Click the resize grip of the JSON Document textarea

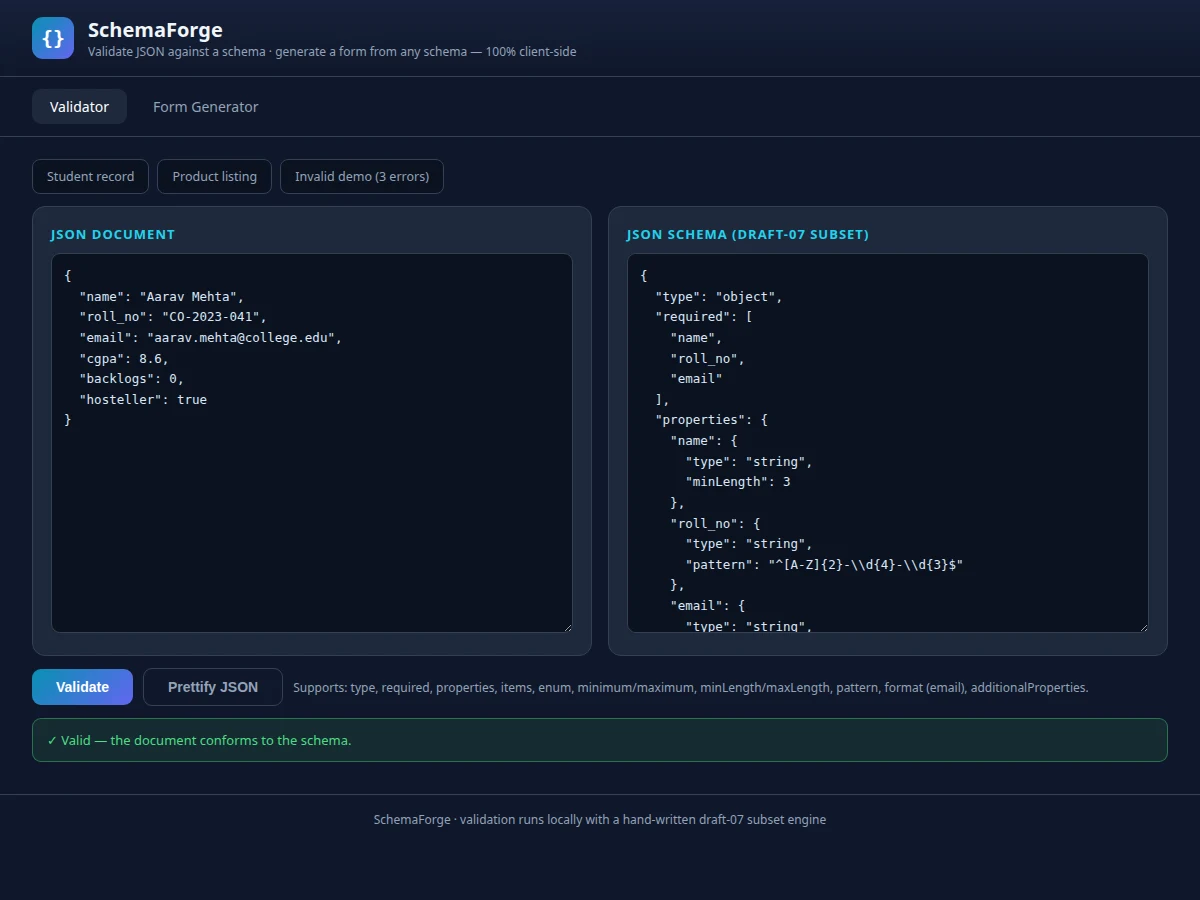click(x=566, y=626)
